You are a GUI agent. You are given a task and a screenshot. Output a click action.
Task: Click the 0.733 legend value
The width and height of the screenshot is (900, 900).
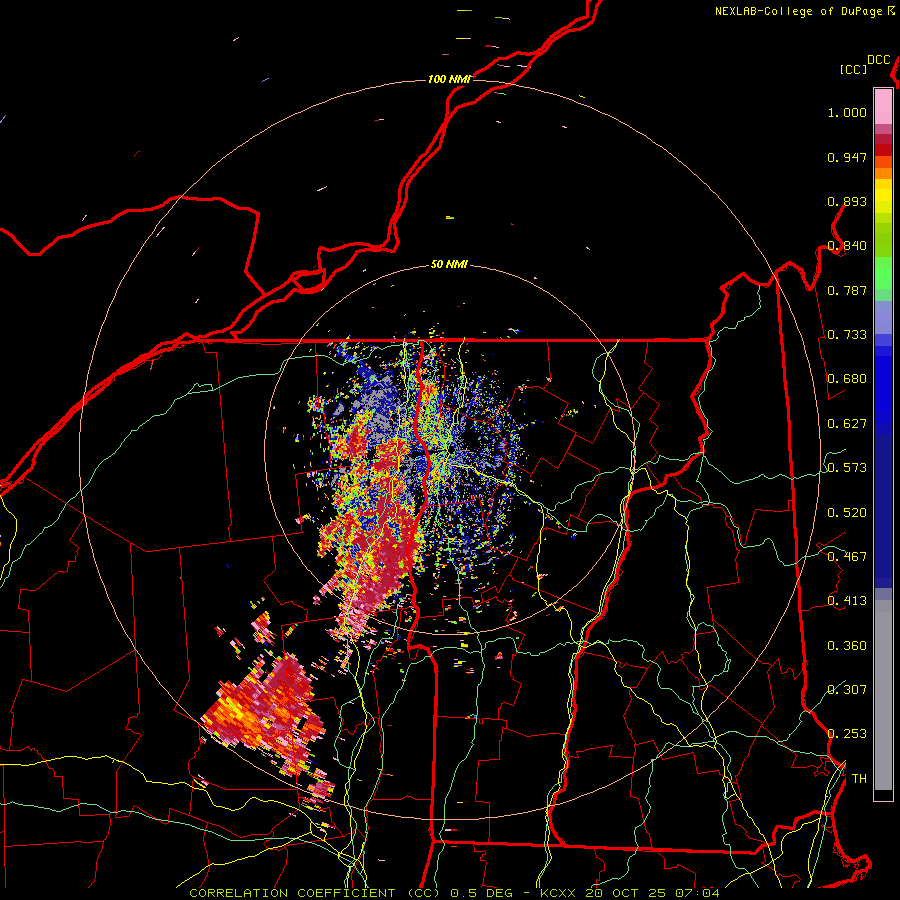click(x=847, y=335)
